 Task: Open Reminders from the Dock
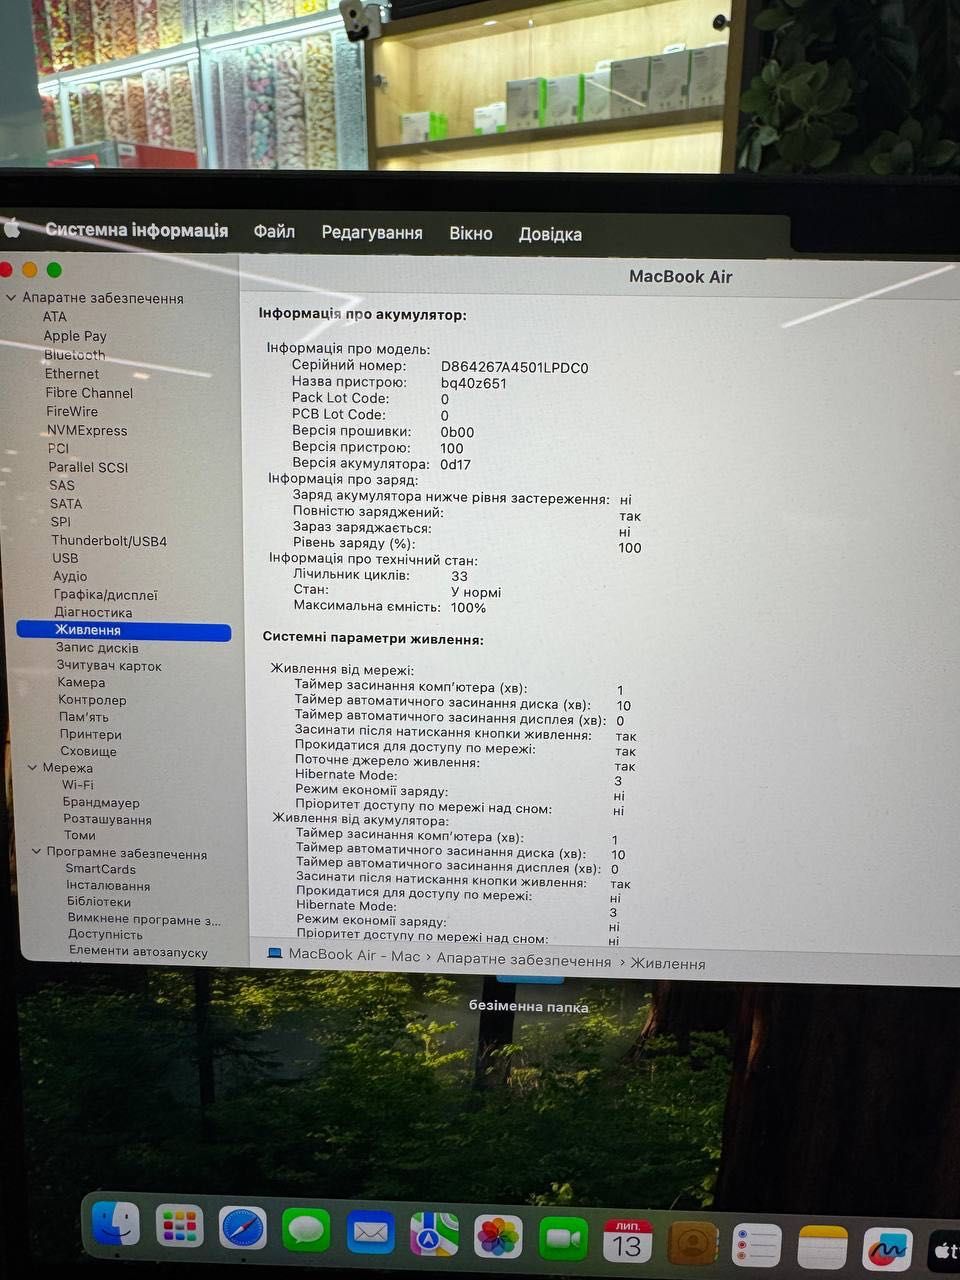point(757,1246)
